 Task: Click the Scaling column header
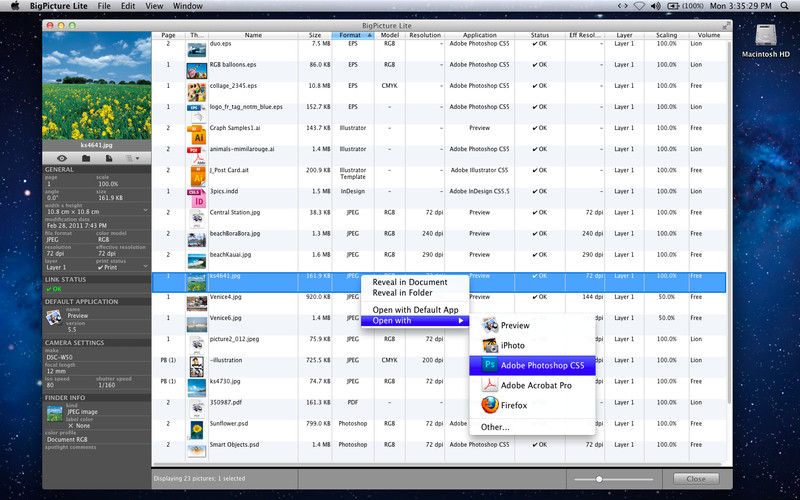click(666, 35)
